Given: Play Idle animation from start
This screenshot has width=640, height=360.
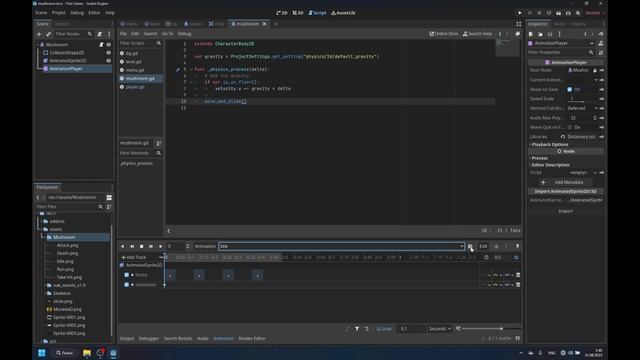Looking at the screenshot, I should [x=151, y=247].
